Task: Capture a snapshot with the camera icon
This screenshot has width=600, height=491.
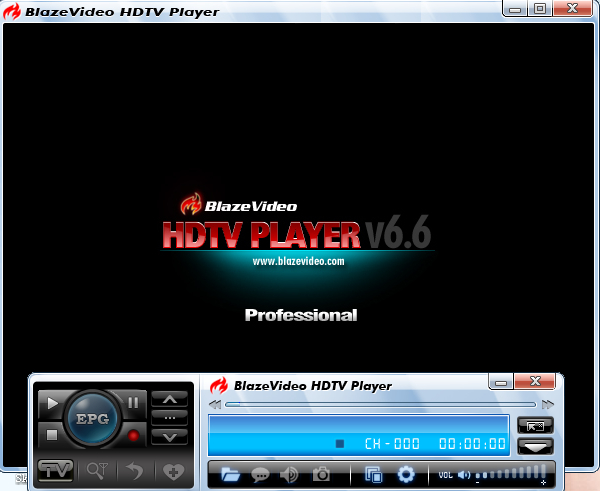Action: click(322, 475)
